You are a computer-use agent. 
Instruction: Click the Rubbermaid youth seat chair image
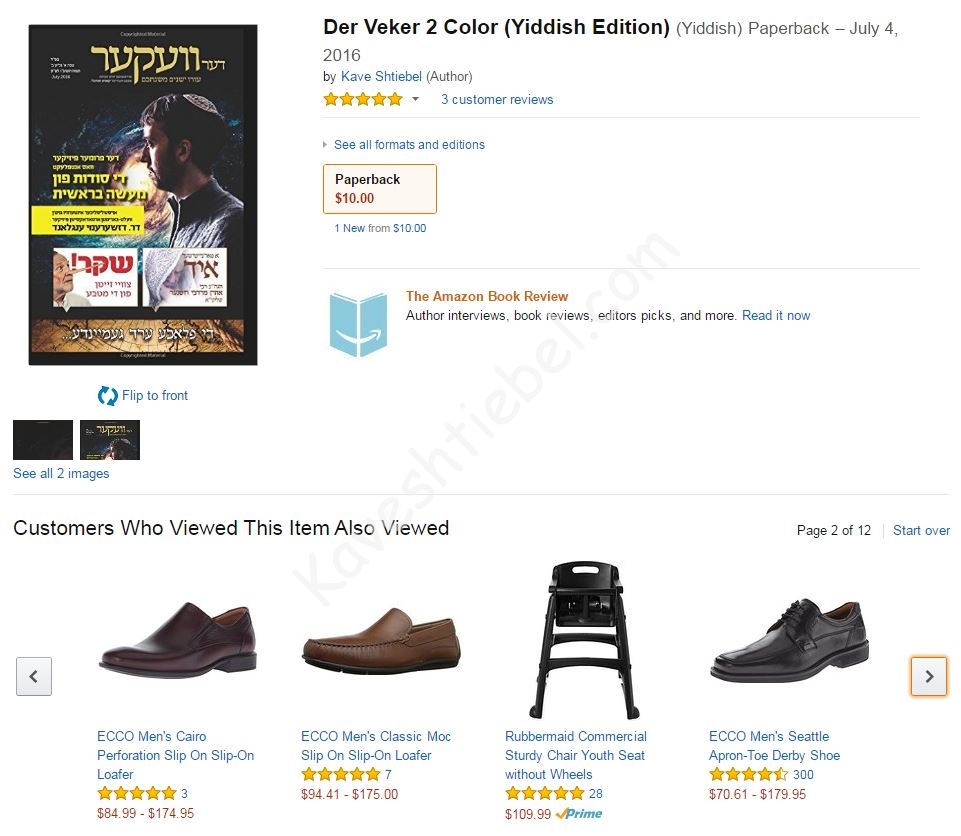(585, 640)
